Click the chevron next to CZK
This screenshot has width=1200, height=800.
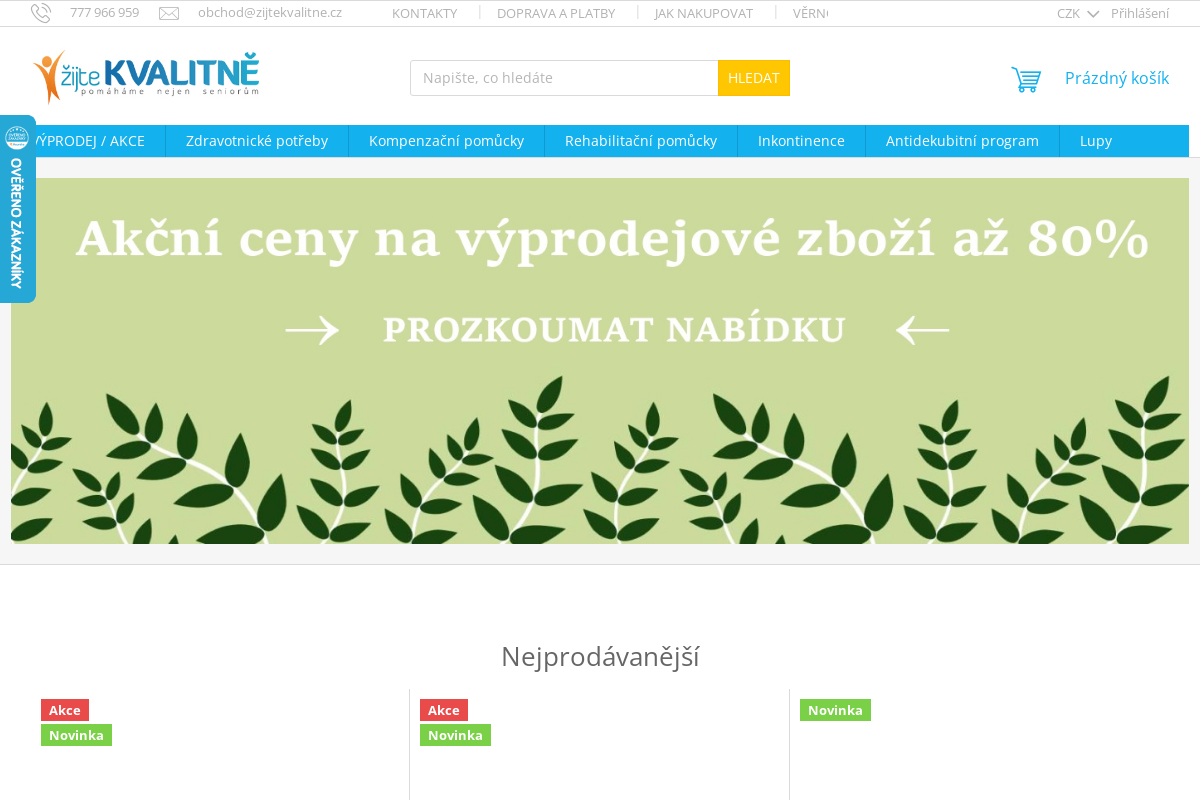(1093, 14)
